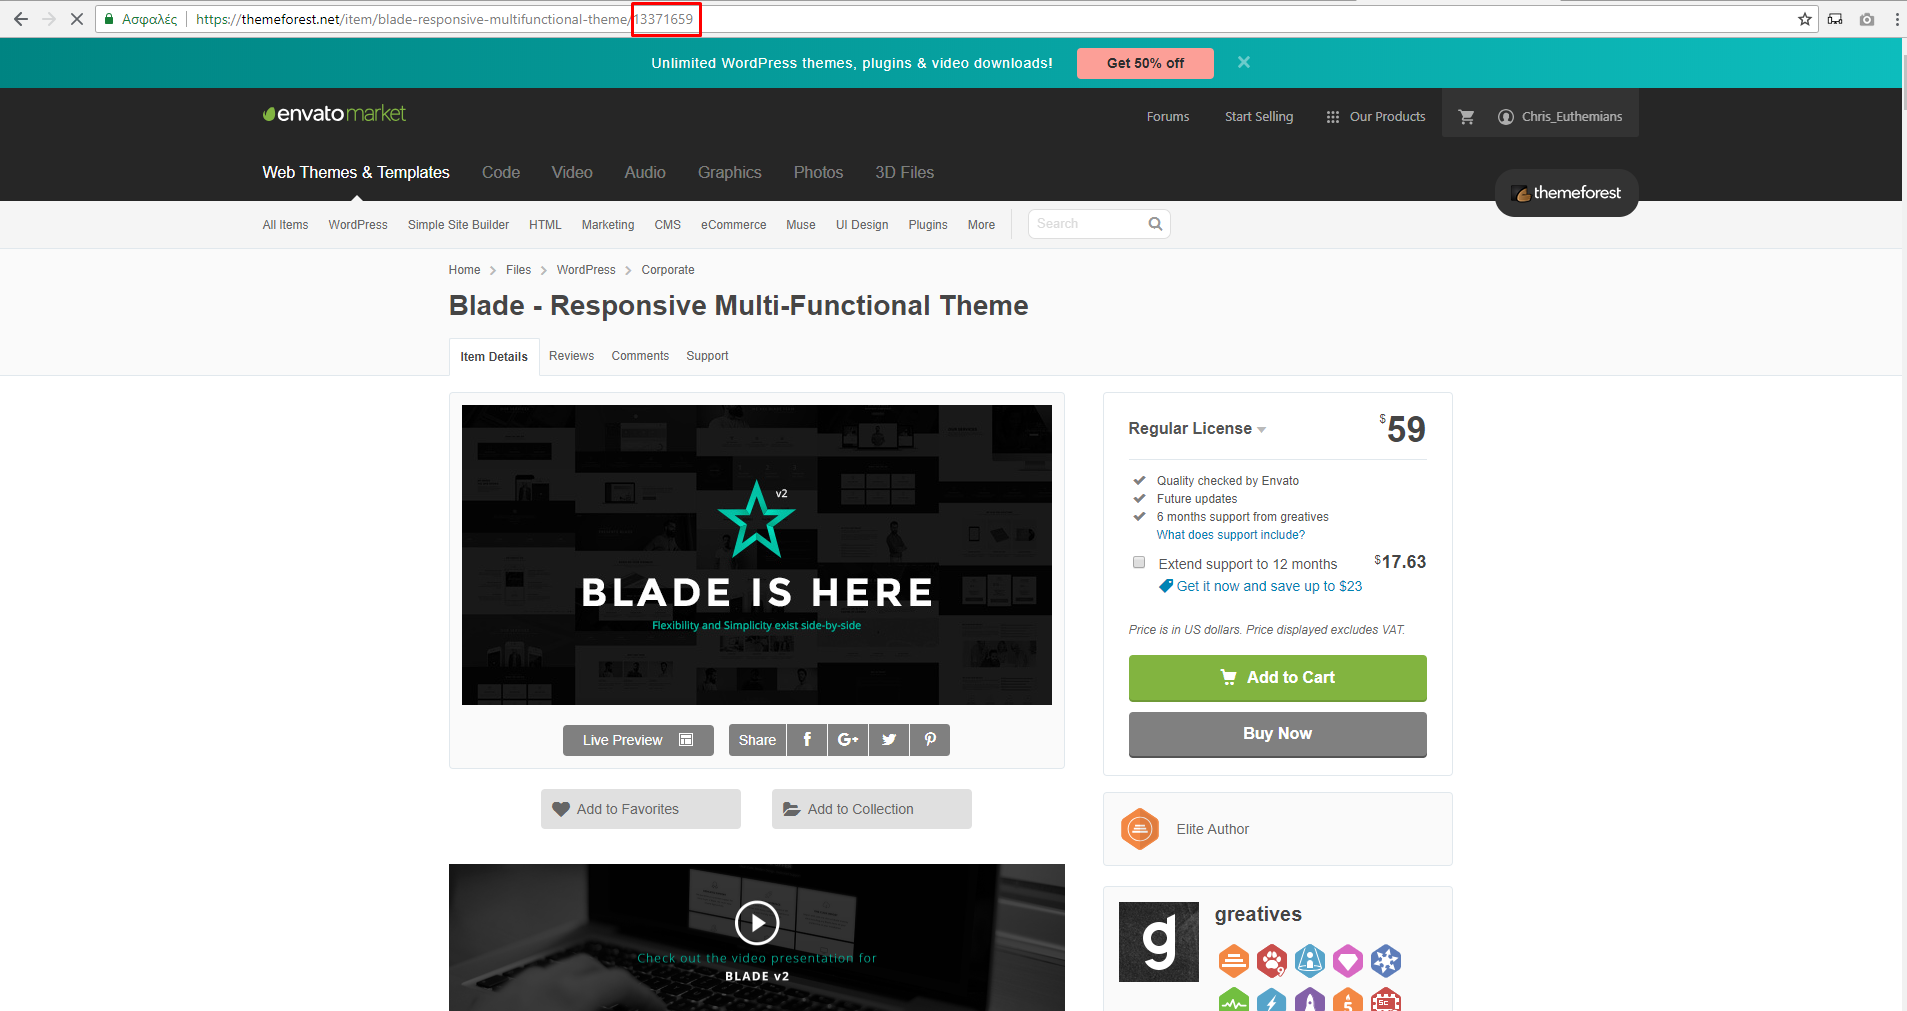Play the Blade v2 video presentation

click(757, 922)
